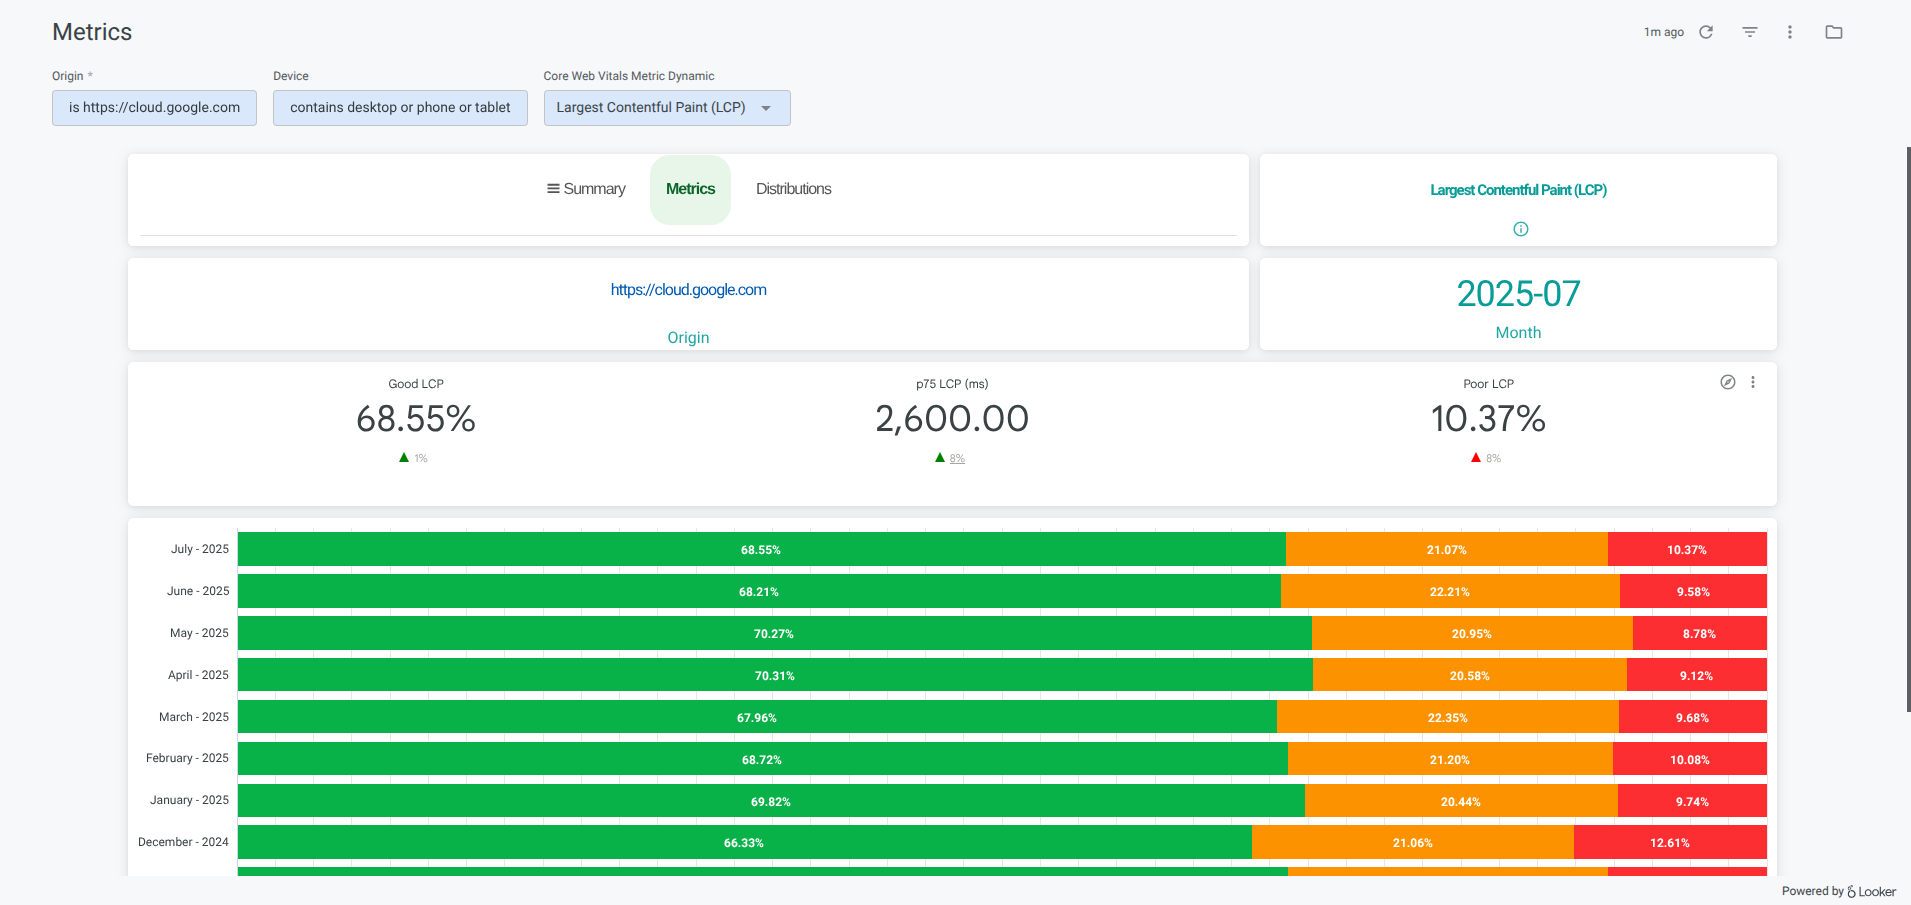
Task: Switch to the Distributions tab
Action: (793, 189)
